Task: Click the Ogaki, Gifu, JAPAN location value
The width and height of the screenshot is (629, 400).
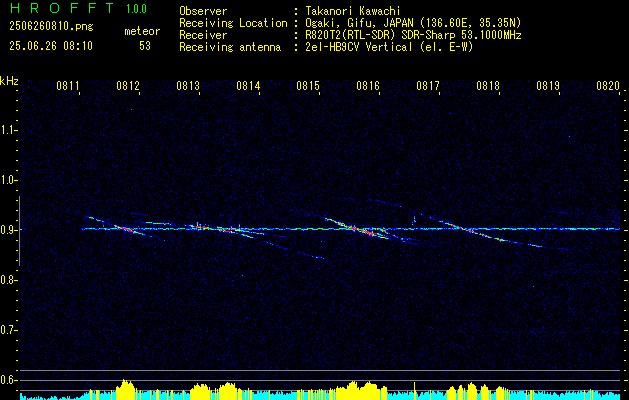Action: tap(413, 23)
